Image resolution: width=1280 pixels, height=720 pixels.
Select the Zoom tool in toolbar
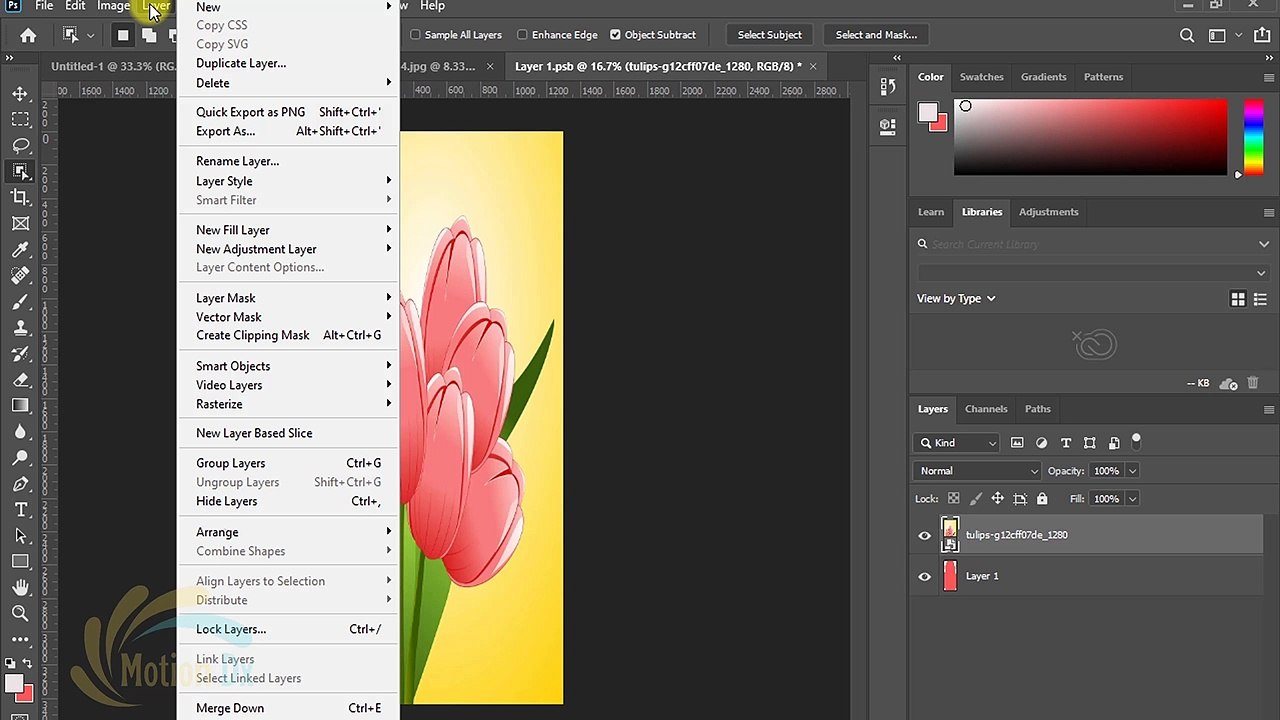click(x=20, y=614)
